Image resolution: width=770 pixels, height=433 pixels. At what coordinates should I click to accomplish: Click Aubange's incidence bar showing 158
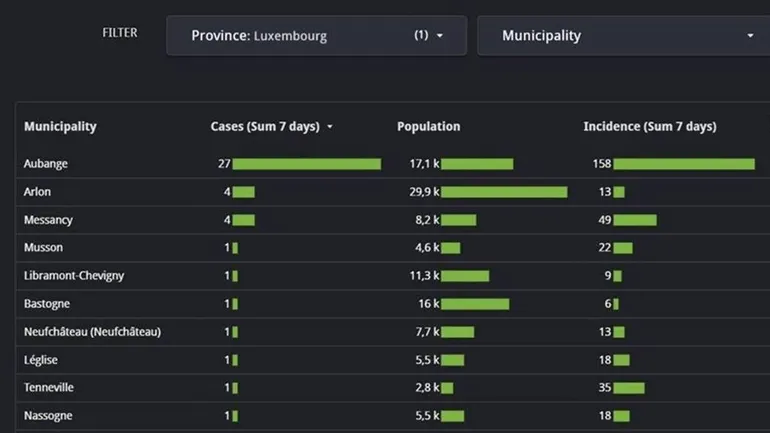(683, 164)
